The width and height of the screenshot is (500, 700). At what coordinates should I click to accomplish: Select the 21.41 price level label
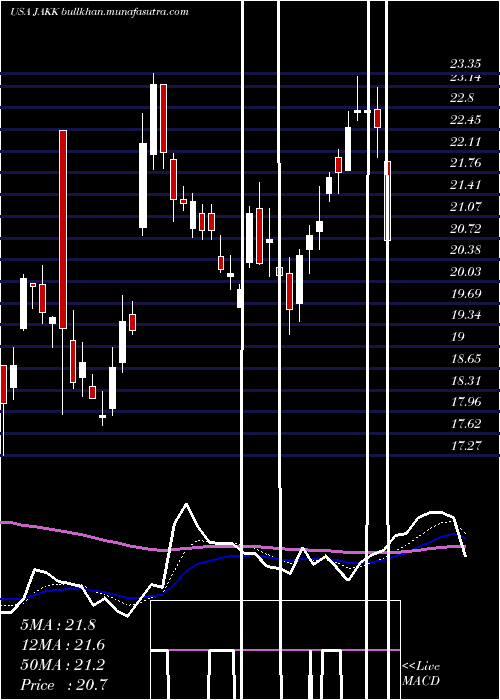coord(465,185)
